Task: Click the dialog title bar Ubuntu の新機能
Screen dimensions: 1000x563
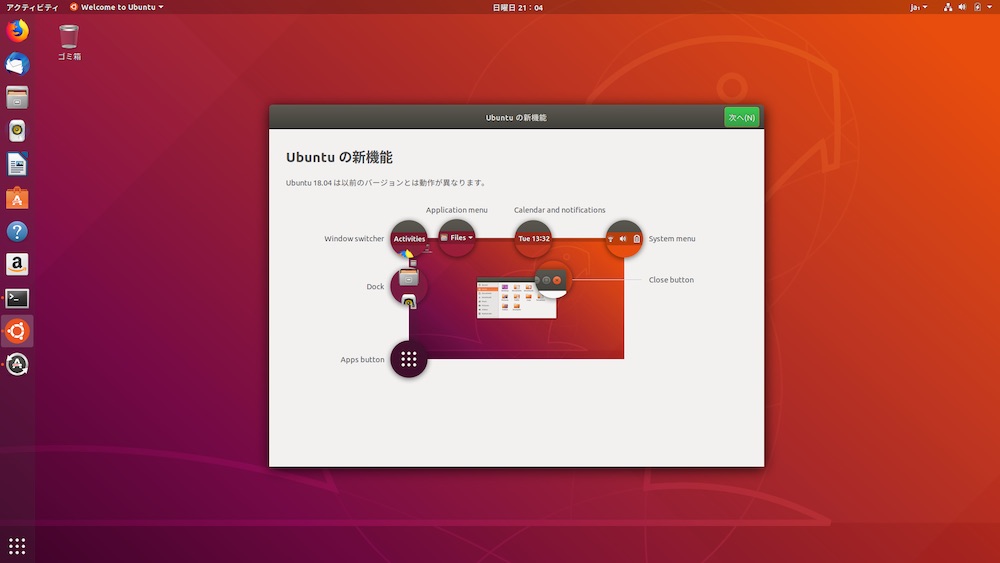Action: [x=516, y=117]
